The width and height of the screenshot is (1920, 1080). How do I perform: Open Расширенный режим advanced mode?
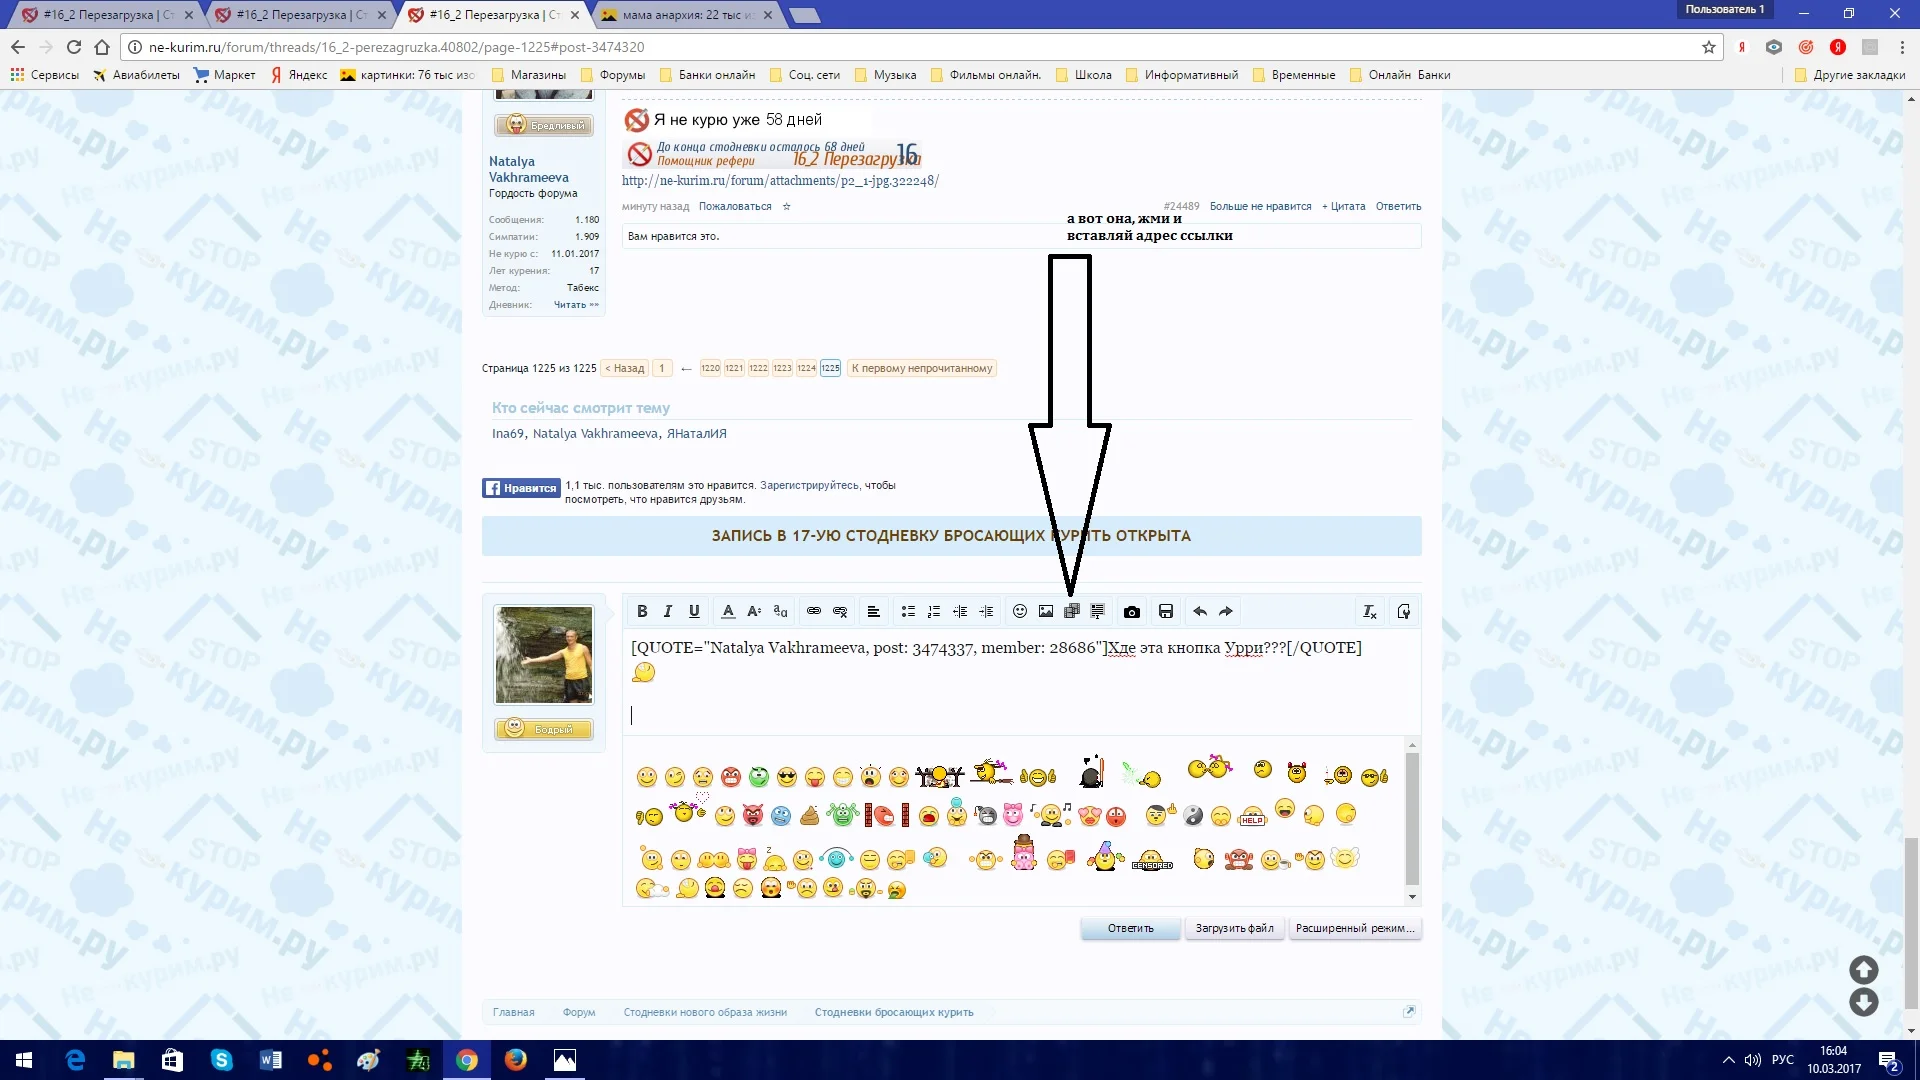[1355, 928]
